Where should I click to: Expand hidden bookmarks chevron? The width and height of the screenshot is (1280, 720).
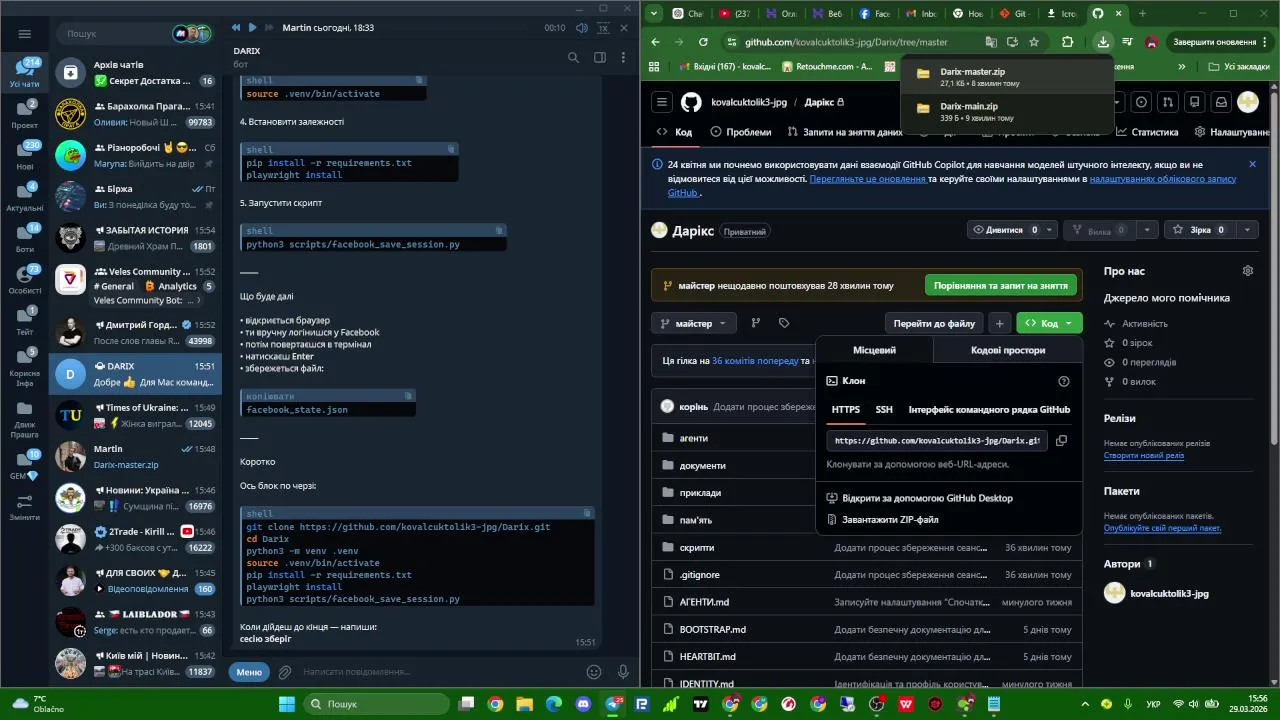1182,67
